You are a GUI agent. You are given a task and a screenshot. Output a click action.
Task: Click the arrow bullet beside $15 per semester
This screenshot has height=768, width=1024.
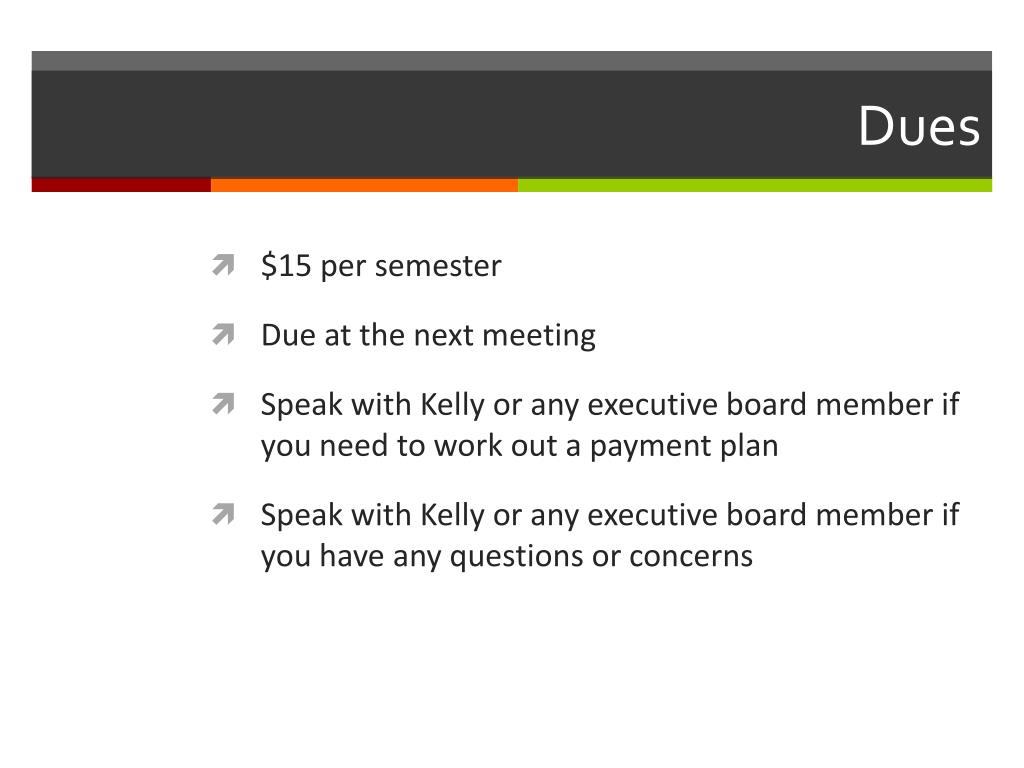[223, 265]
